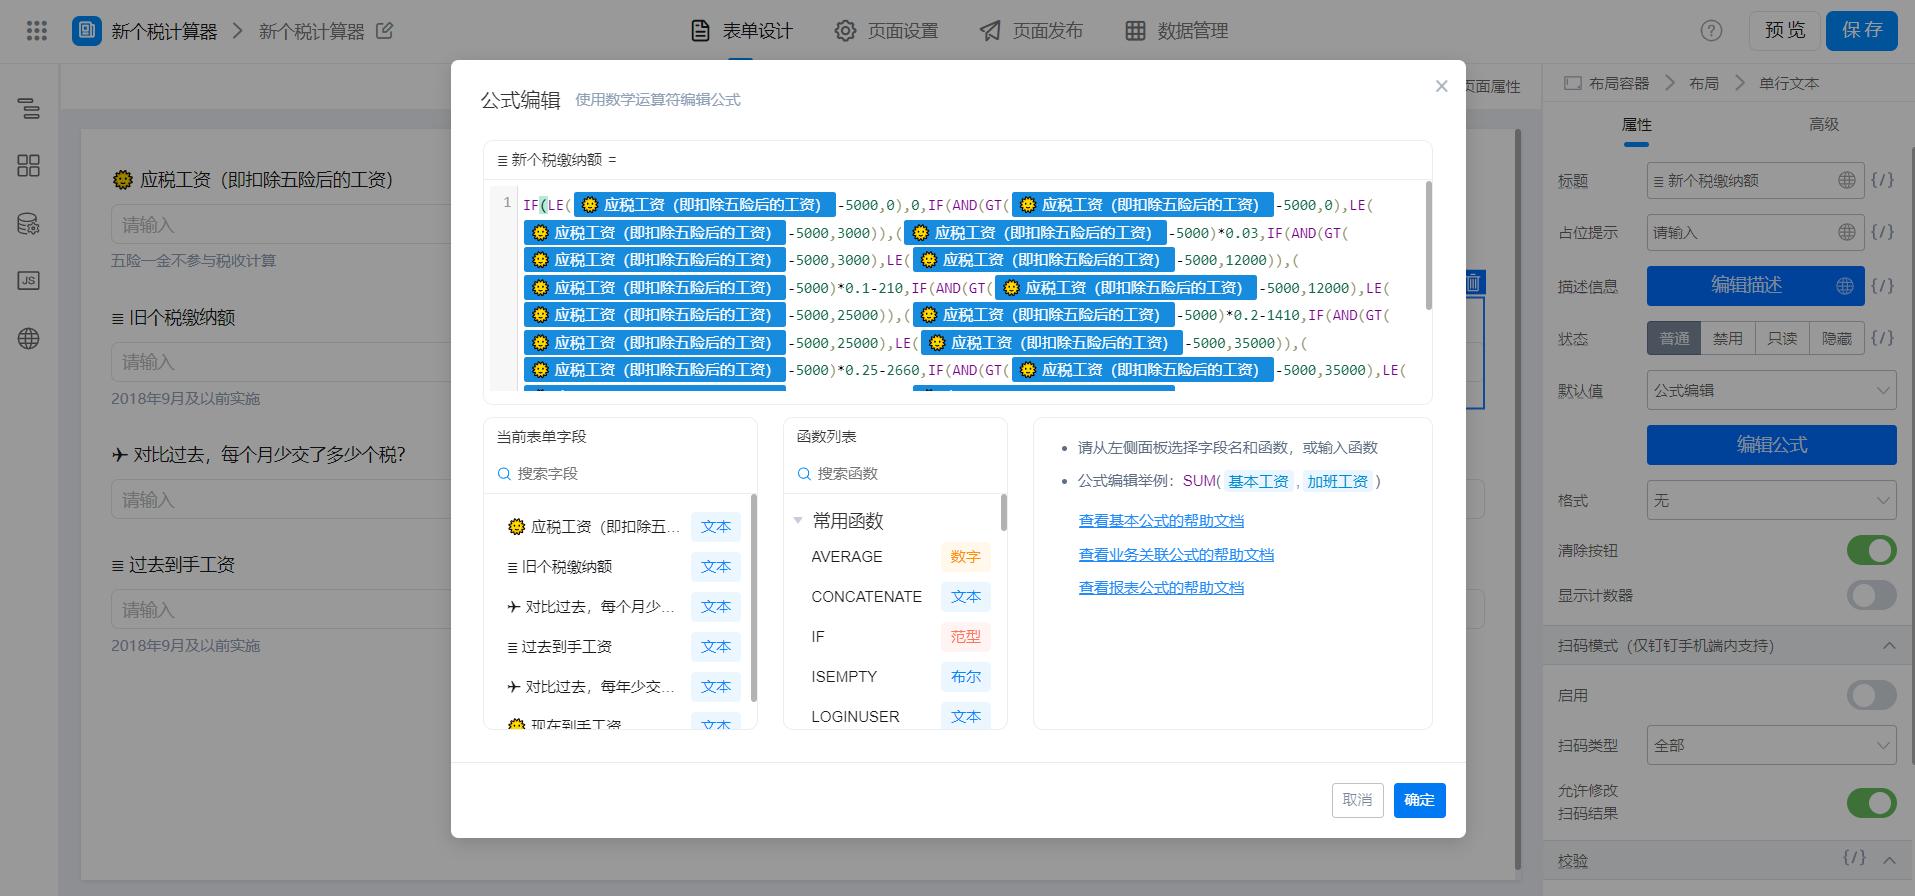Screen dimensions: 1915x896
Task: Collapse the 校验 section
Action: click(1889, 860)
